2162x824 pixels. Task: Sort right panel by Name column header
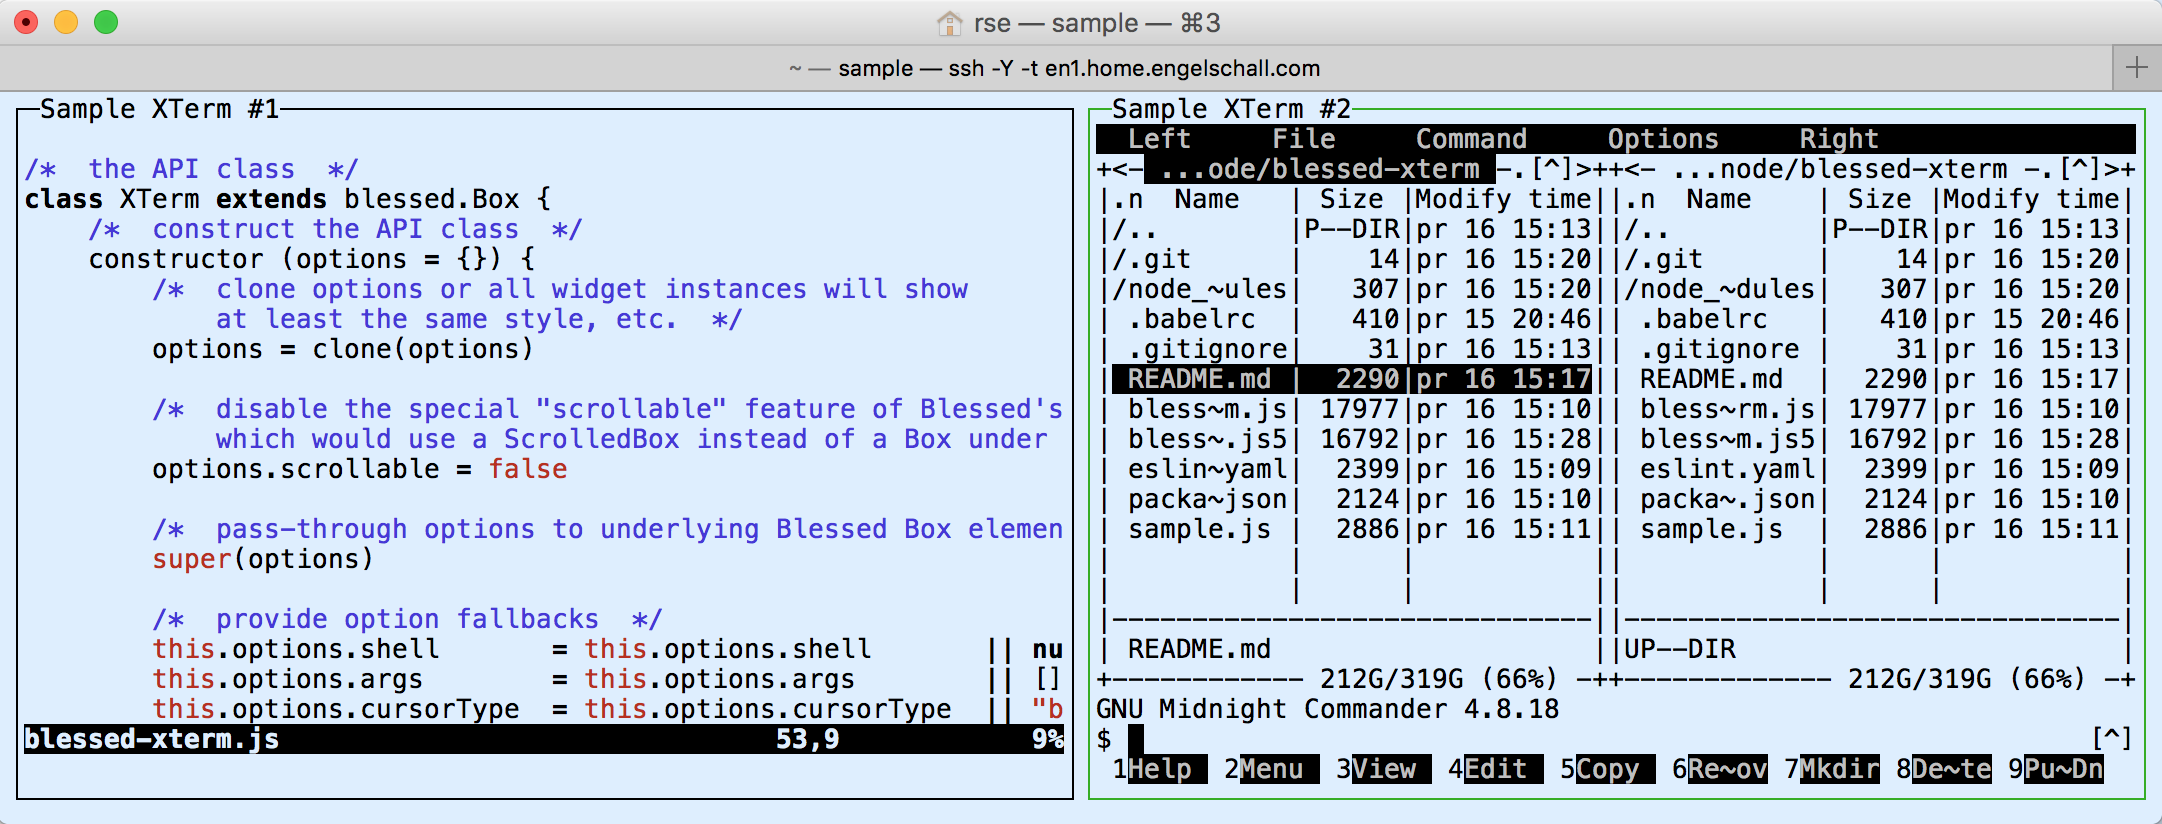click(x=1719, y=199)
